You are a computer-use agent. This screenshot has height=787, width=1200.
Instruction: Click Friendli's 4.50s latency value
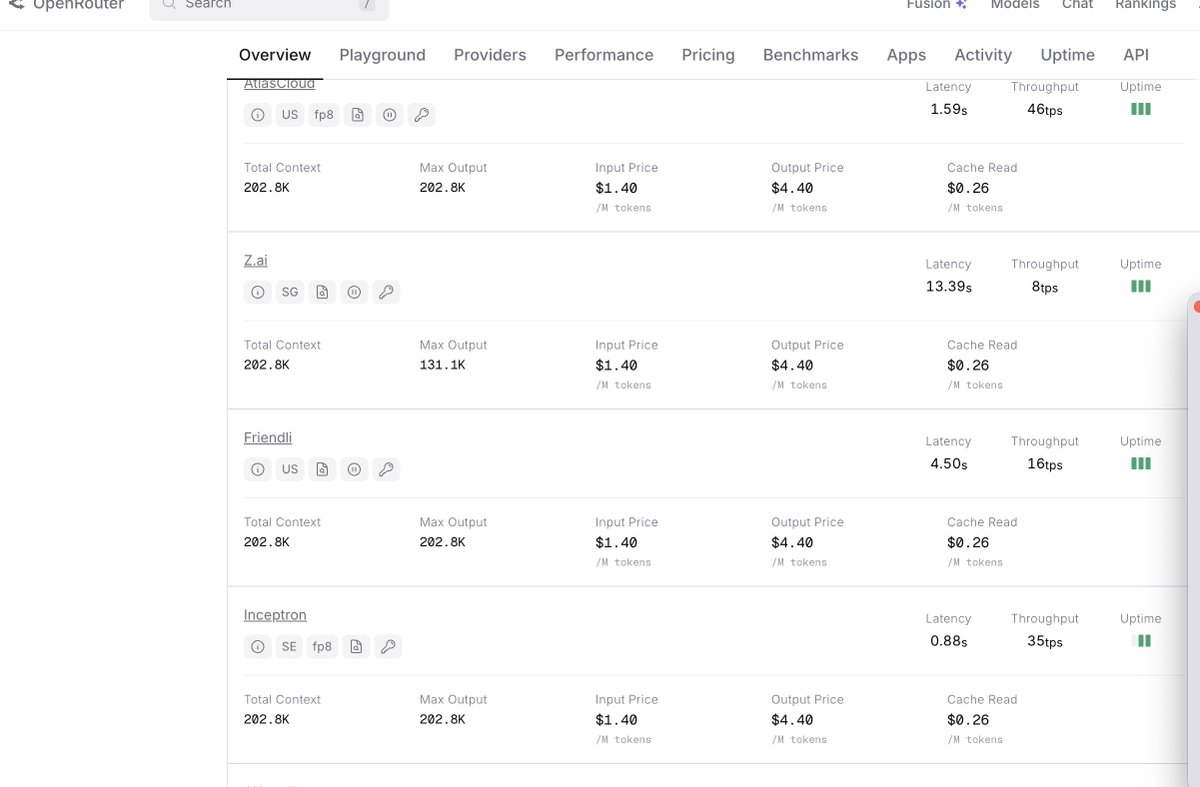point(948,464)
